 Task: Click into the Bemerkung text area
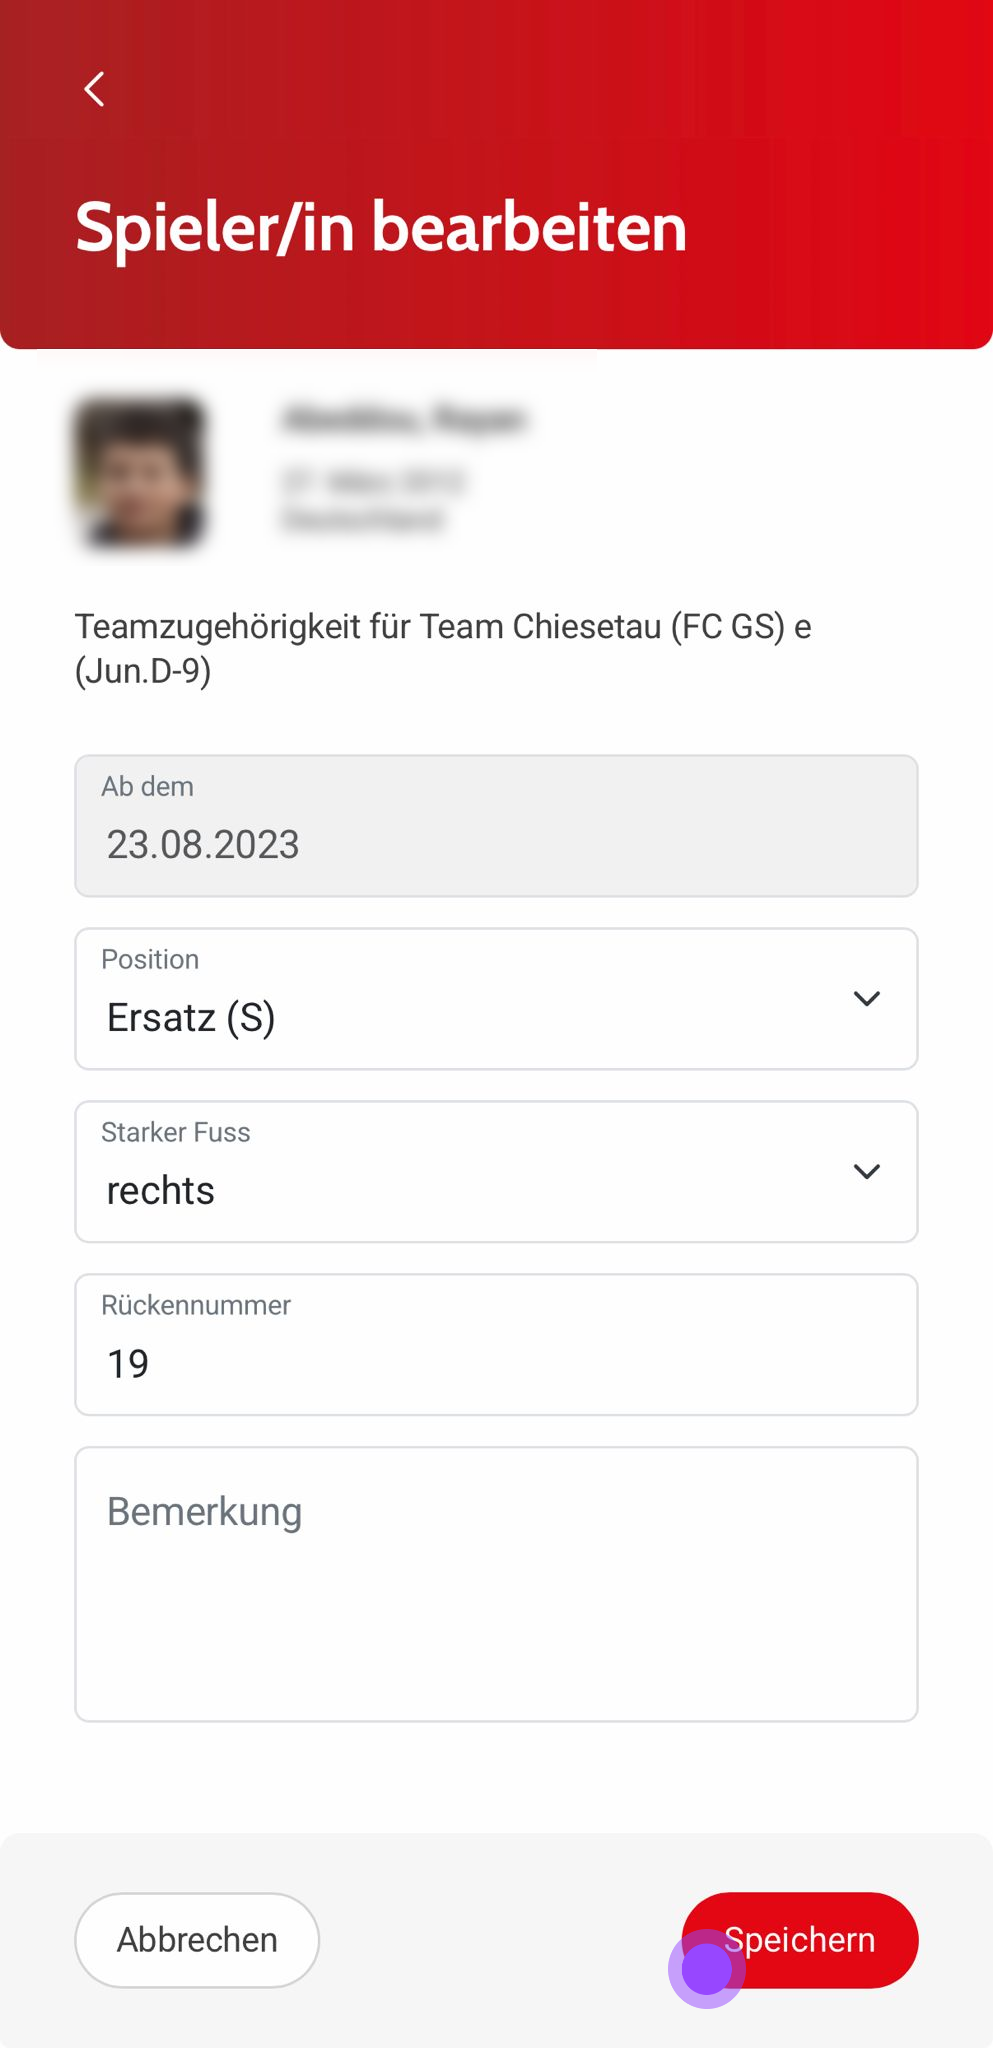496,1584
